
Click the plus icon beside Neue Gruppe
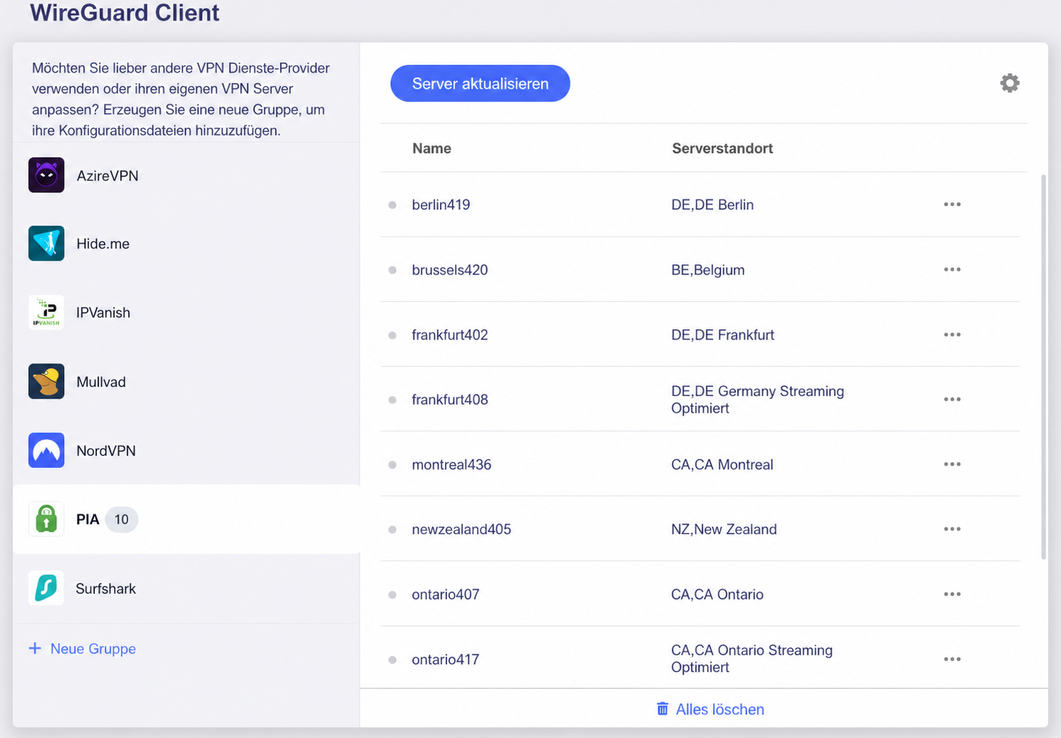click(x=35, y=648)
